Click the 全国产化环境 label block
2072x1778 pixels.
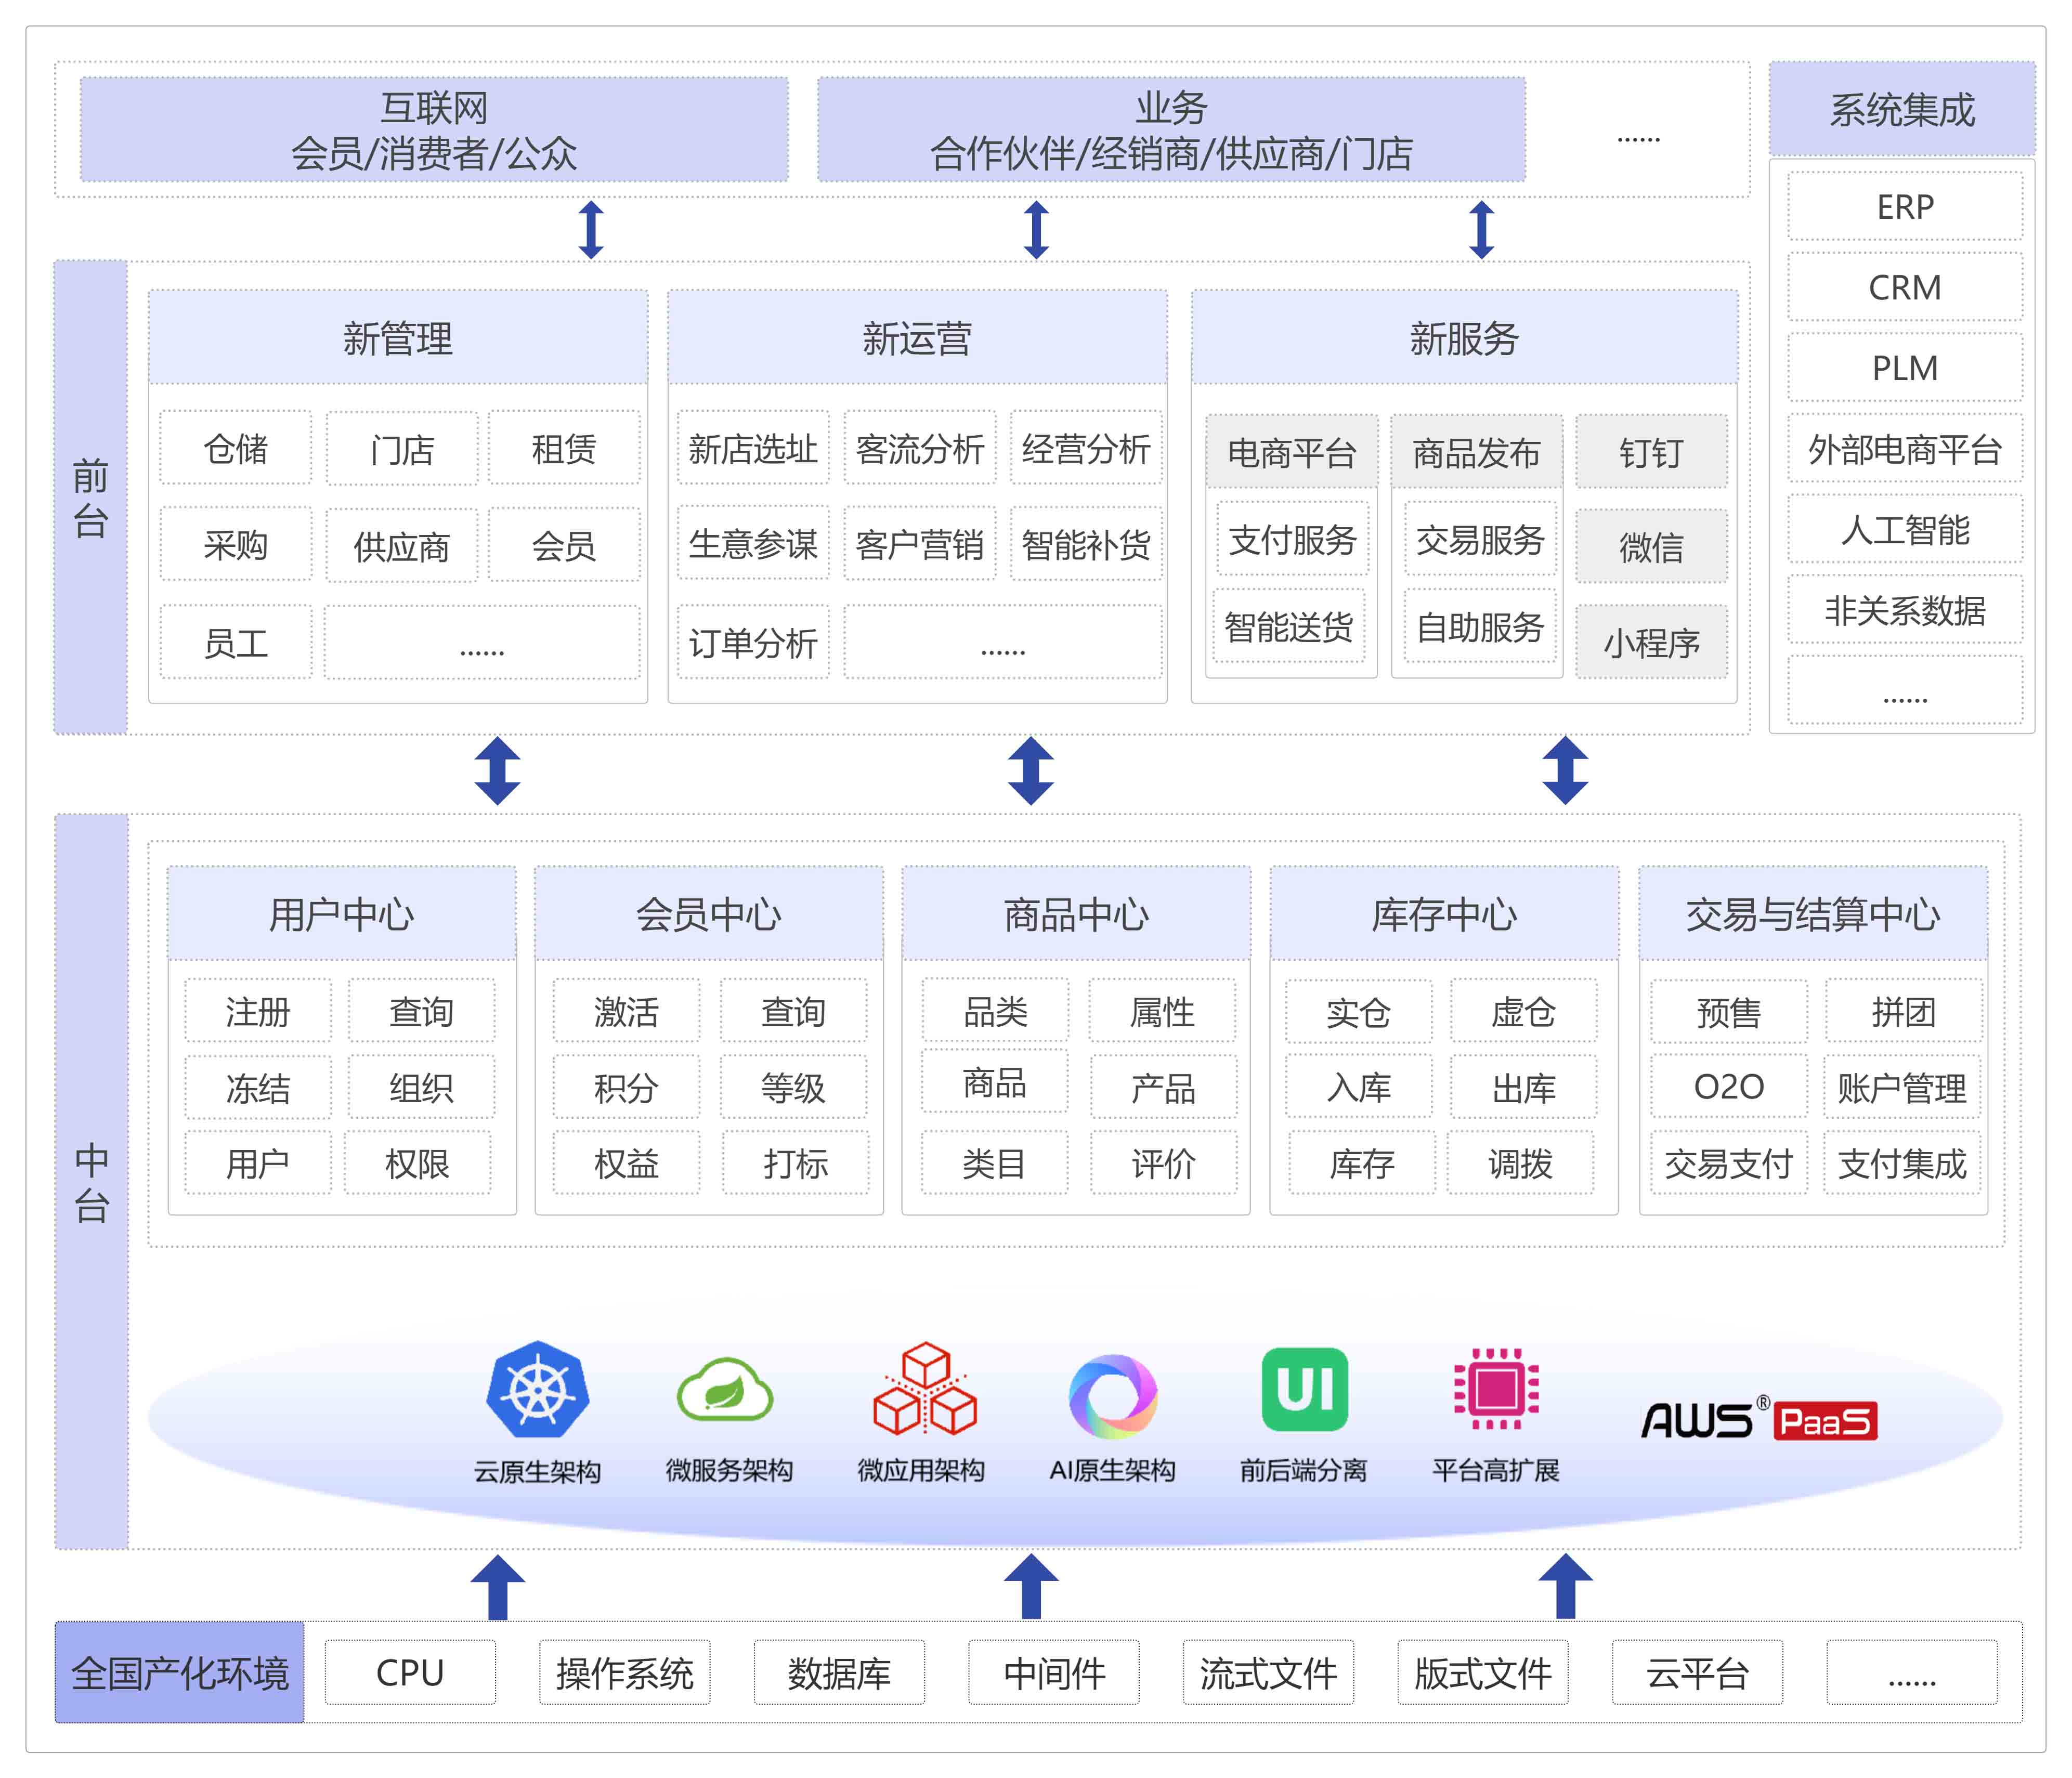(180, 1672)
